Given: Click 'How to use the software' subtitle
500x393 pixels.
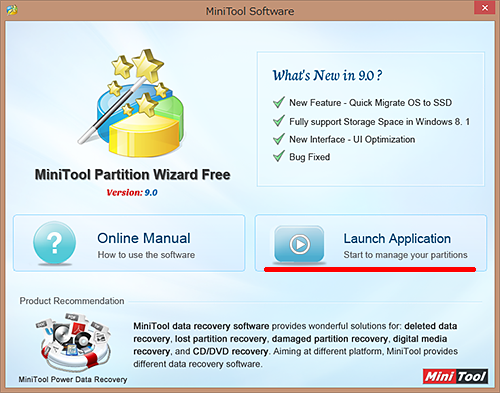Looking at the screenshot, I should pyautogui.click(x=146, y=255).
